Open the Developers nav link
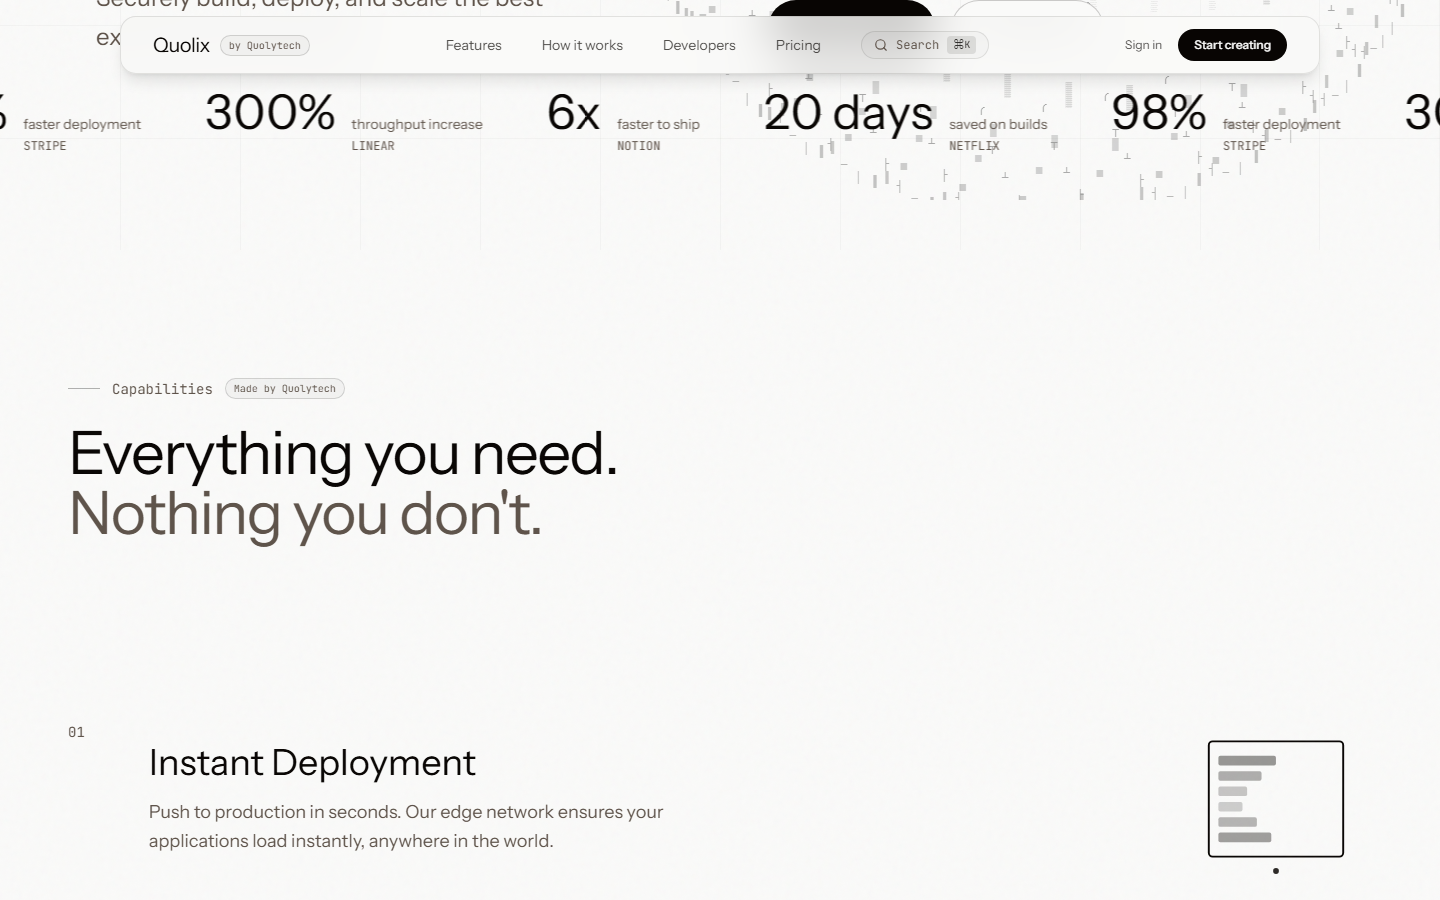The width and height of the screenshot is (1440, 900). 699,45
